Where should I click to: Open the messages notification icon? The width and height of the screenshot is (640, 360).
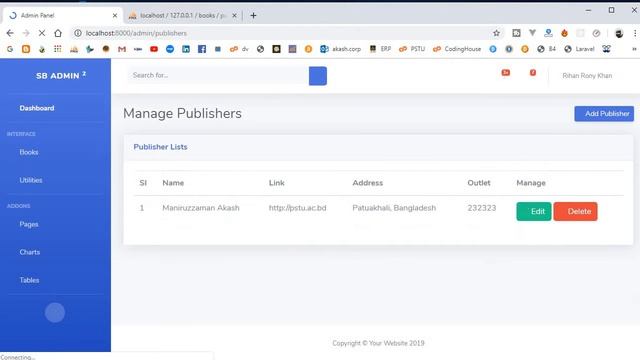(533, 73)
